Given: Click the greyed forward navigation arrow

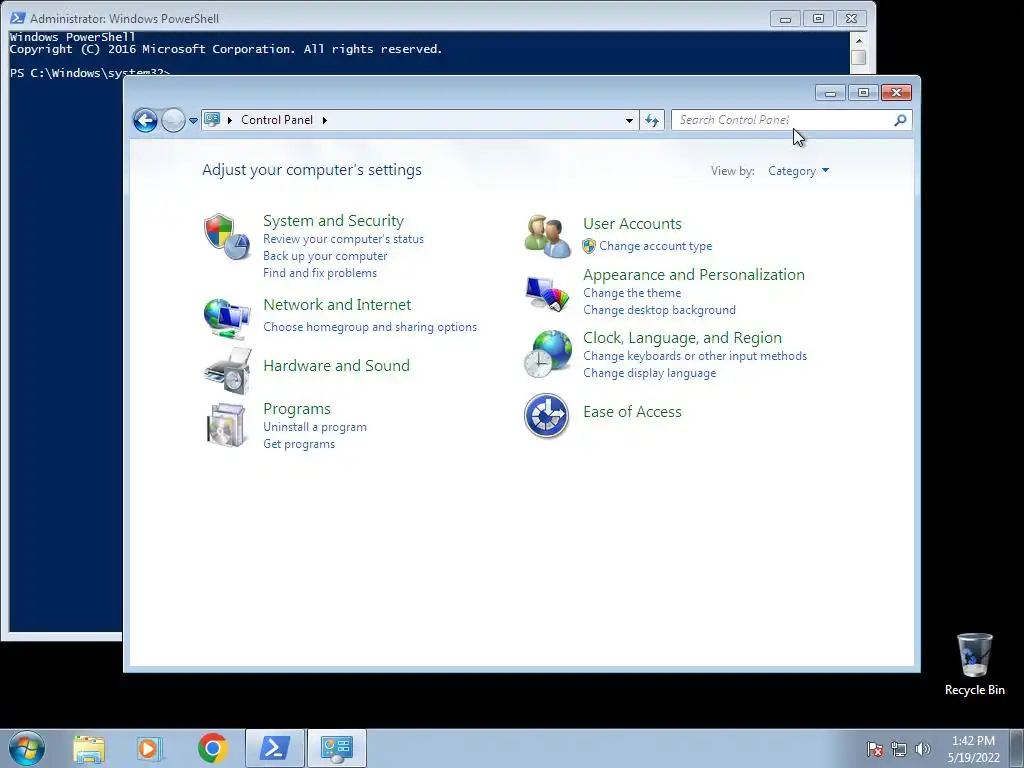Looking at the screenshot, I should 173,120.
